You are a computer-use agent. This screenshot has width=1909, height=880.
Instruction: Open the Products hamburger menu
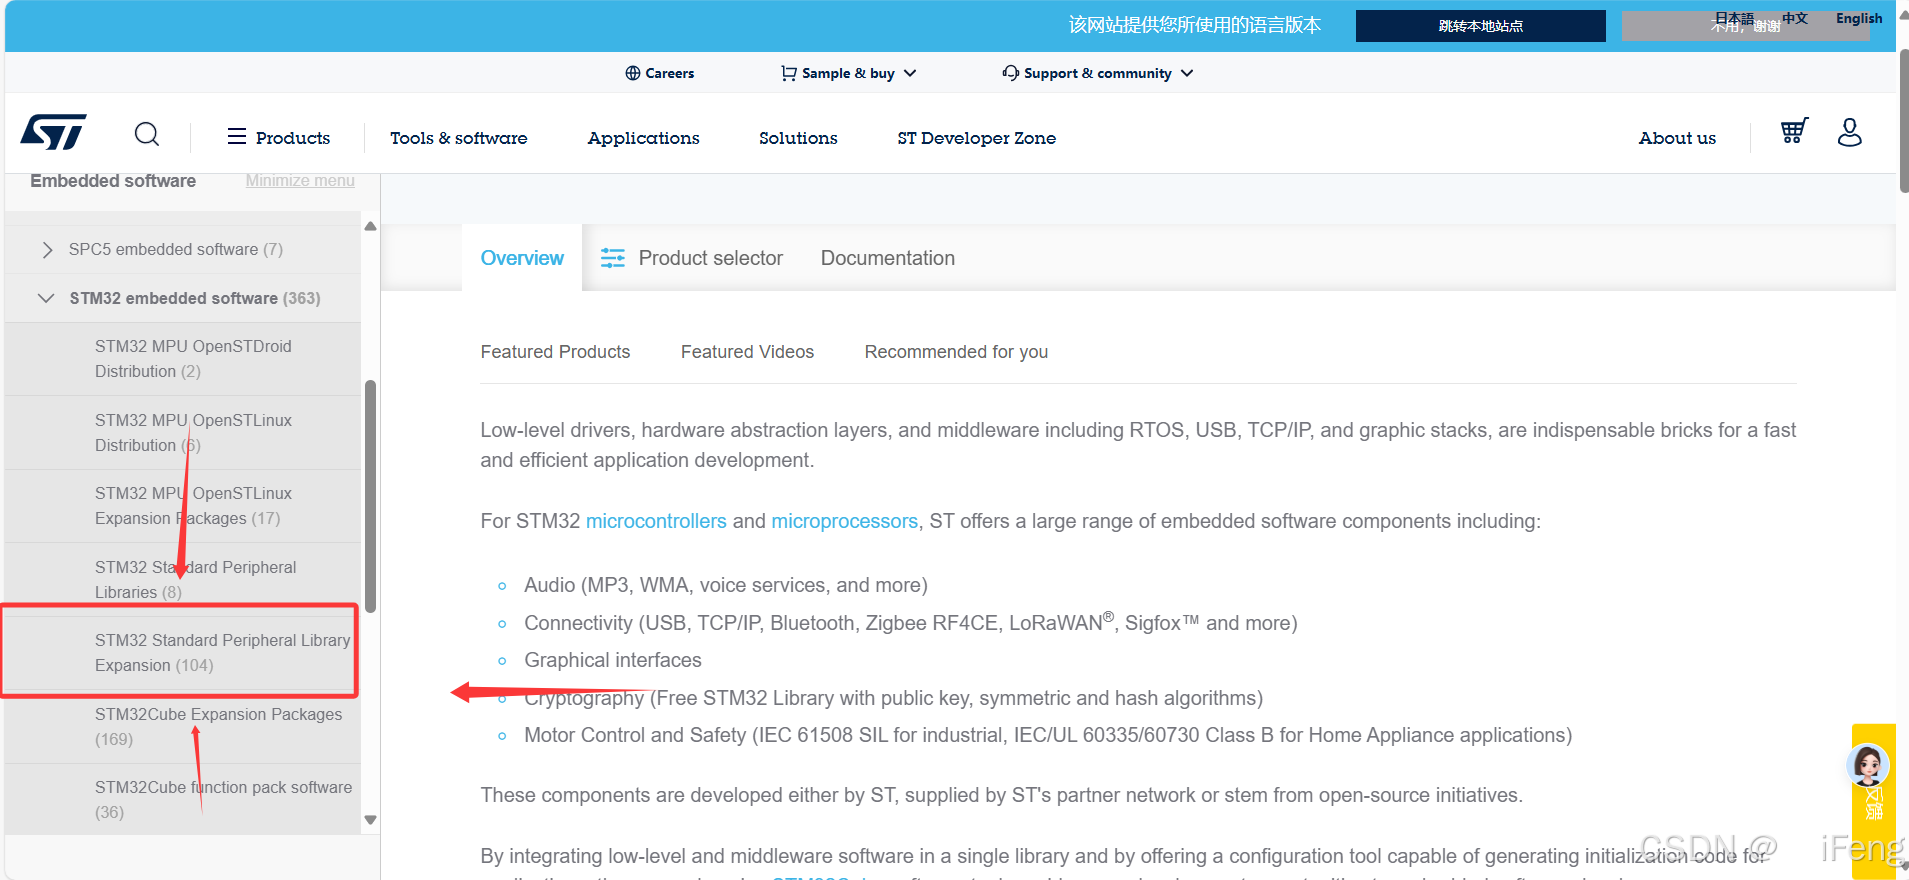[x=278, y=137]
